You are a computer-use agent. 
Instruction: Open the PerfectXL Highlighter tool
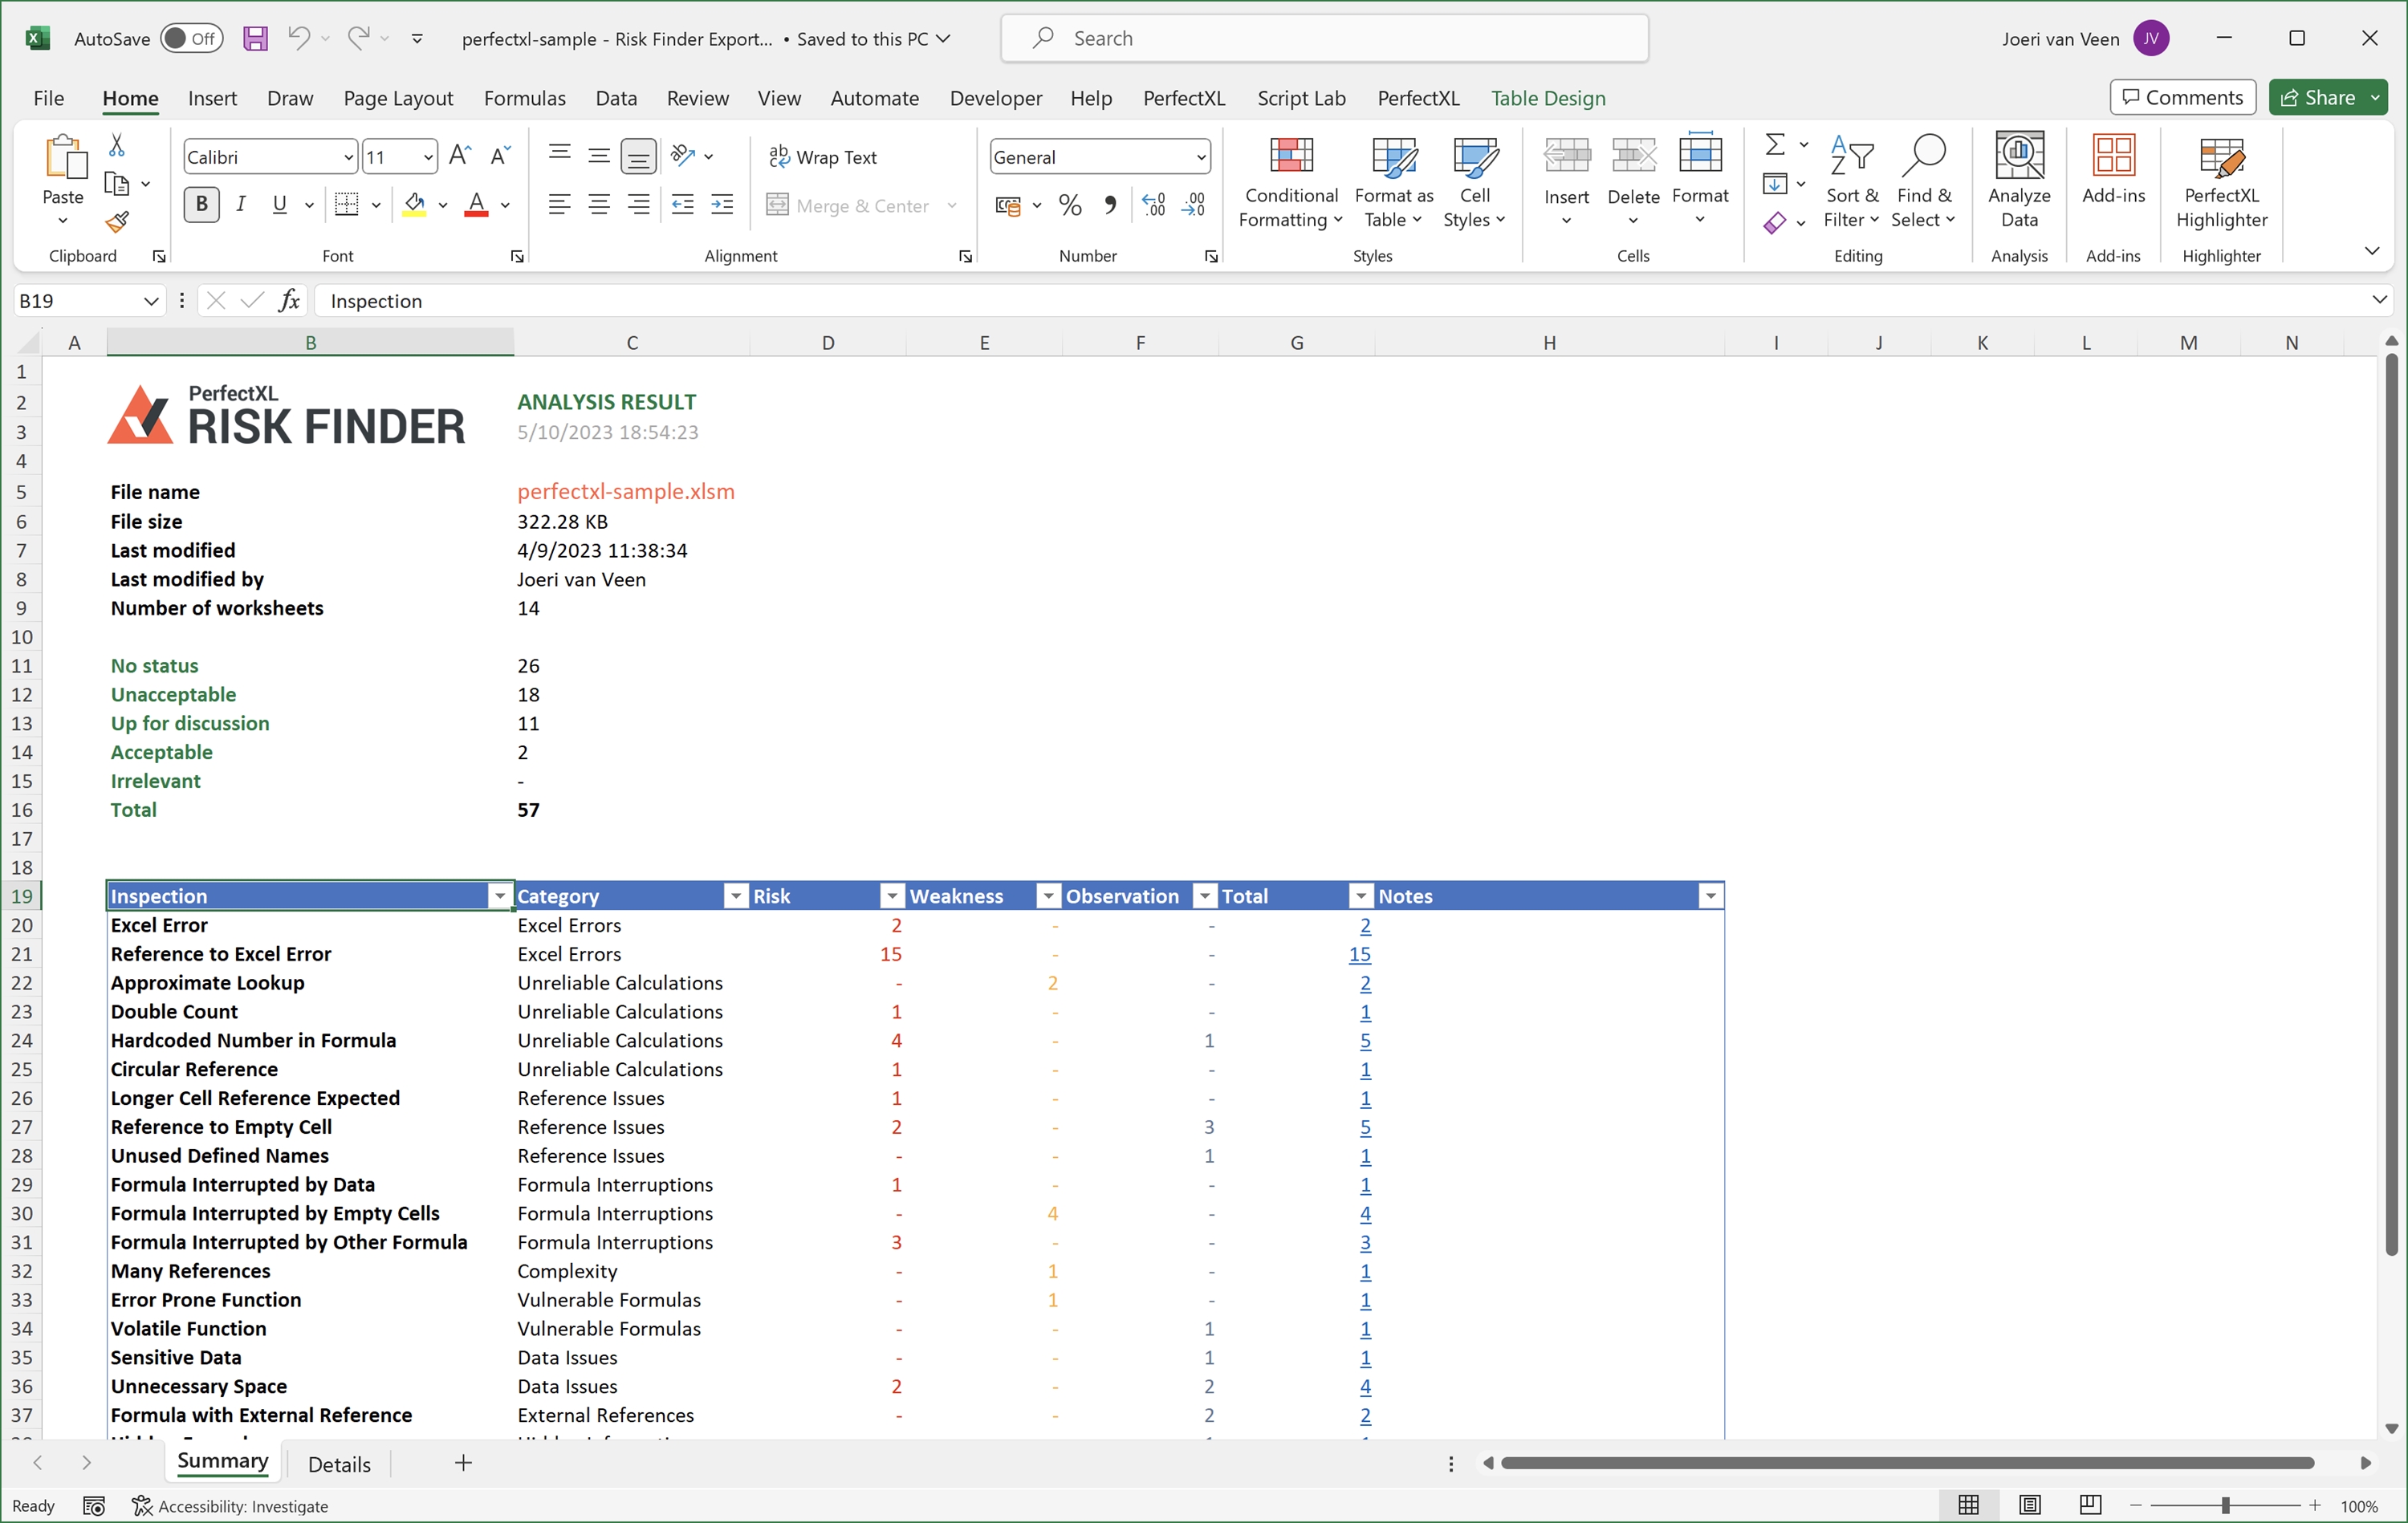pyautogui.click(x=2221, y=182)
